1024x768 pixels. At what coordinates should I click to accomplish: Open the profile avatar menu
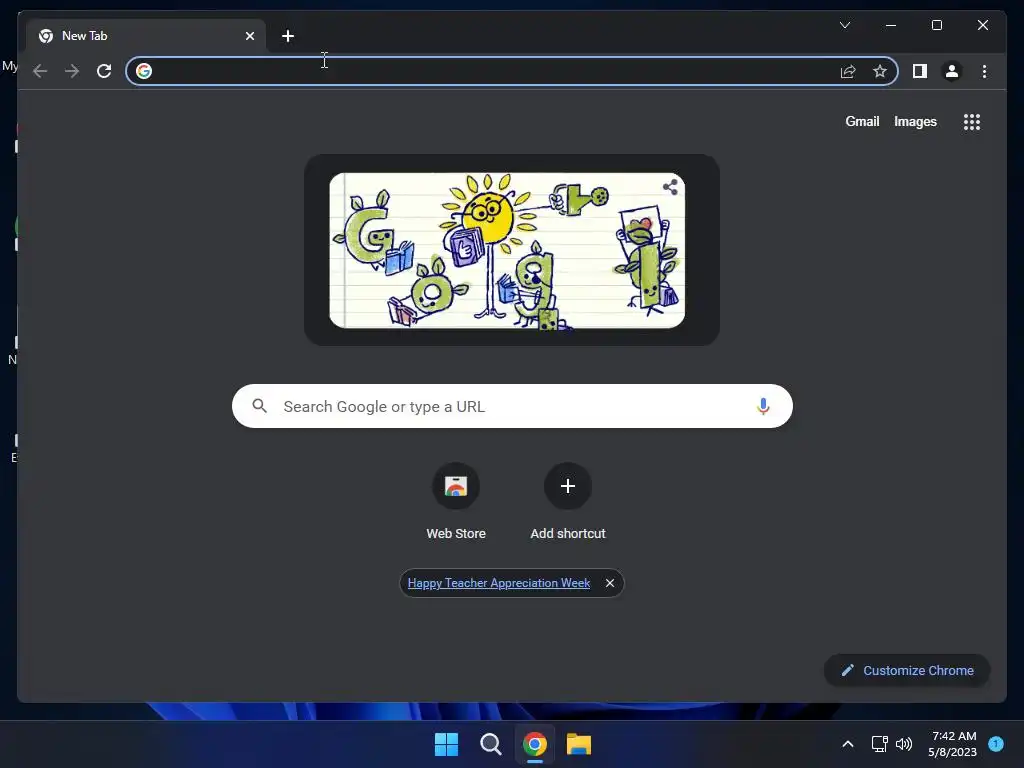(952, 71)
